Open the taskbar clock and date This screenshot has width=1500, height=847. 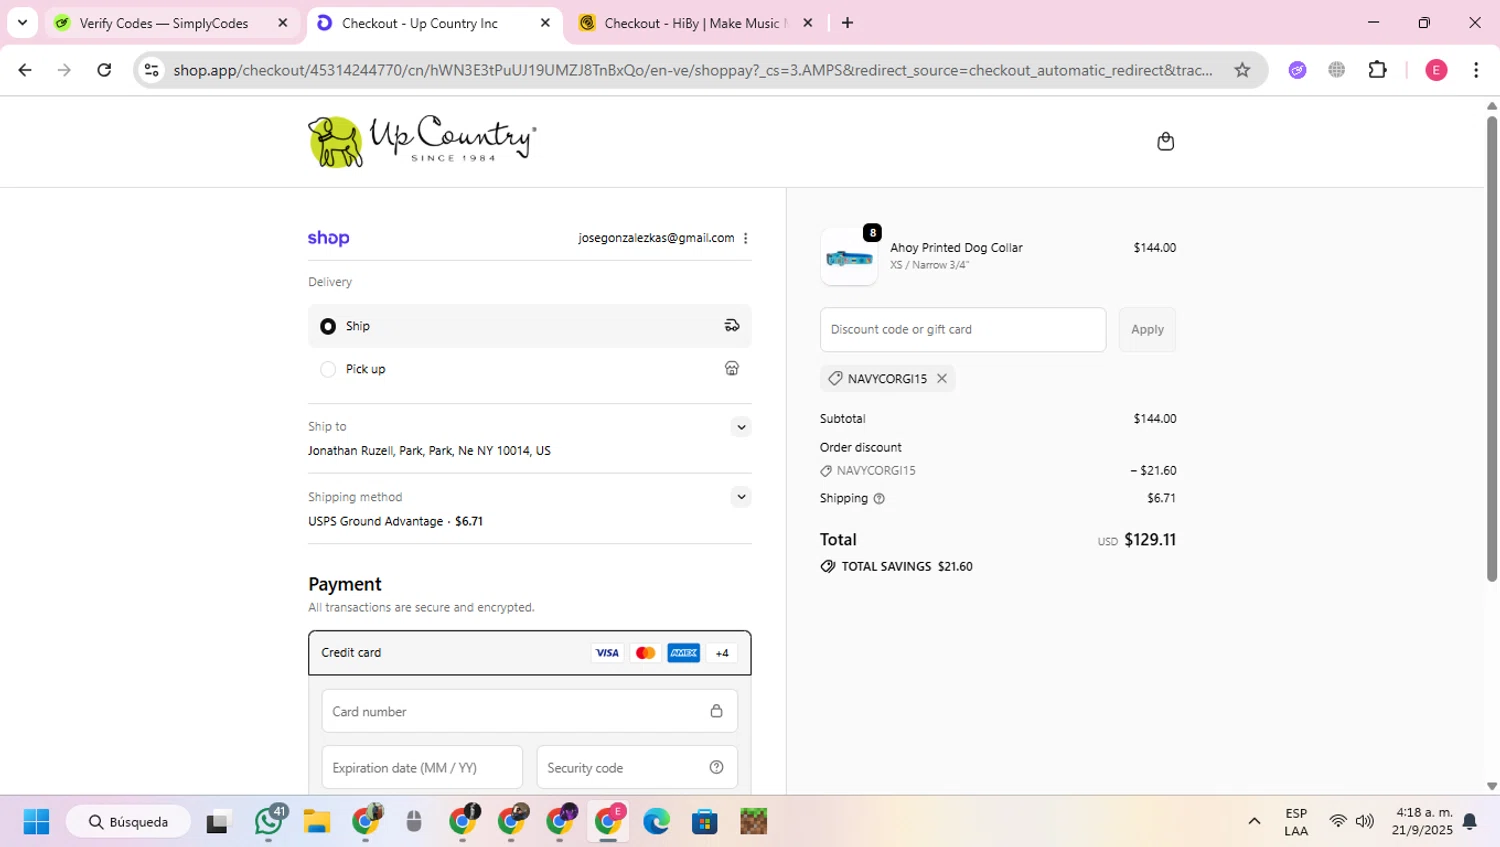click(x=1423, y=821)
